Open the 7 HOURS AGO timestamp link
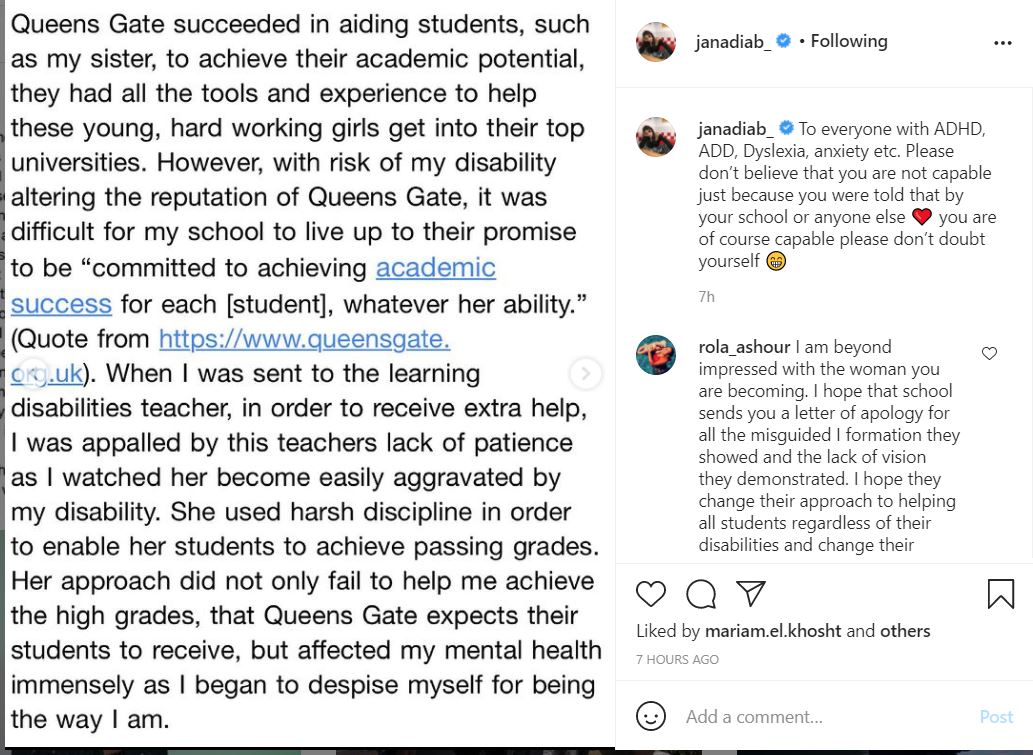The image size is (1033, 755). point(677,660)
